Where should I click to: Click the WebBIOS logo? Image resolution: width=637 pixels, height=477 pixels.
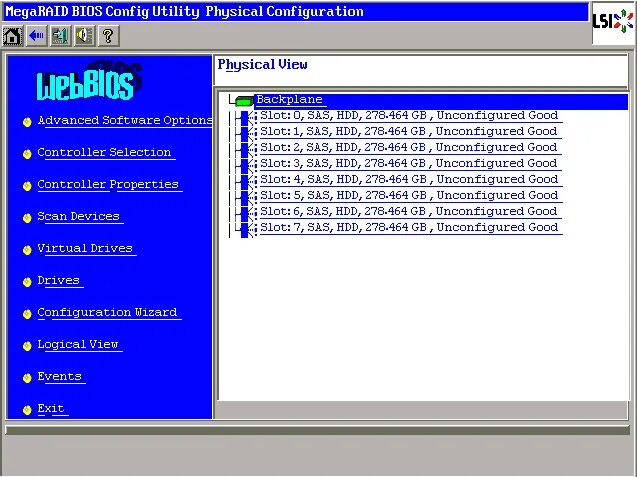[x=89, y=81]
